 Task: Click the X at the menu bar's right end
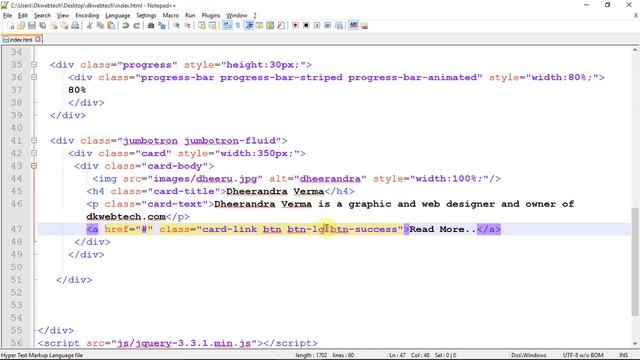[636, 16]
